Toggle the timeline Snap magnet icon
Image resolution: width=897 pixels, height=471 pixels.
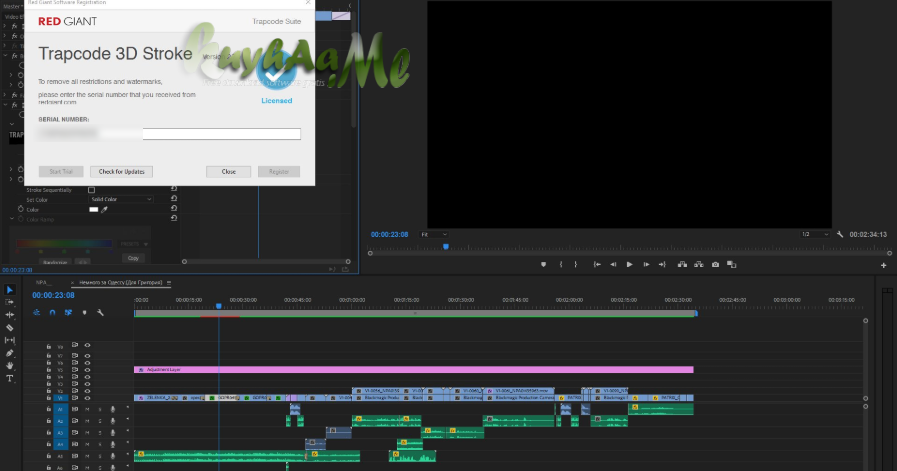(x=53, y=312)
